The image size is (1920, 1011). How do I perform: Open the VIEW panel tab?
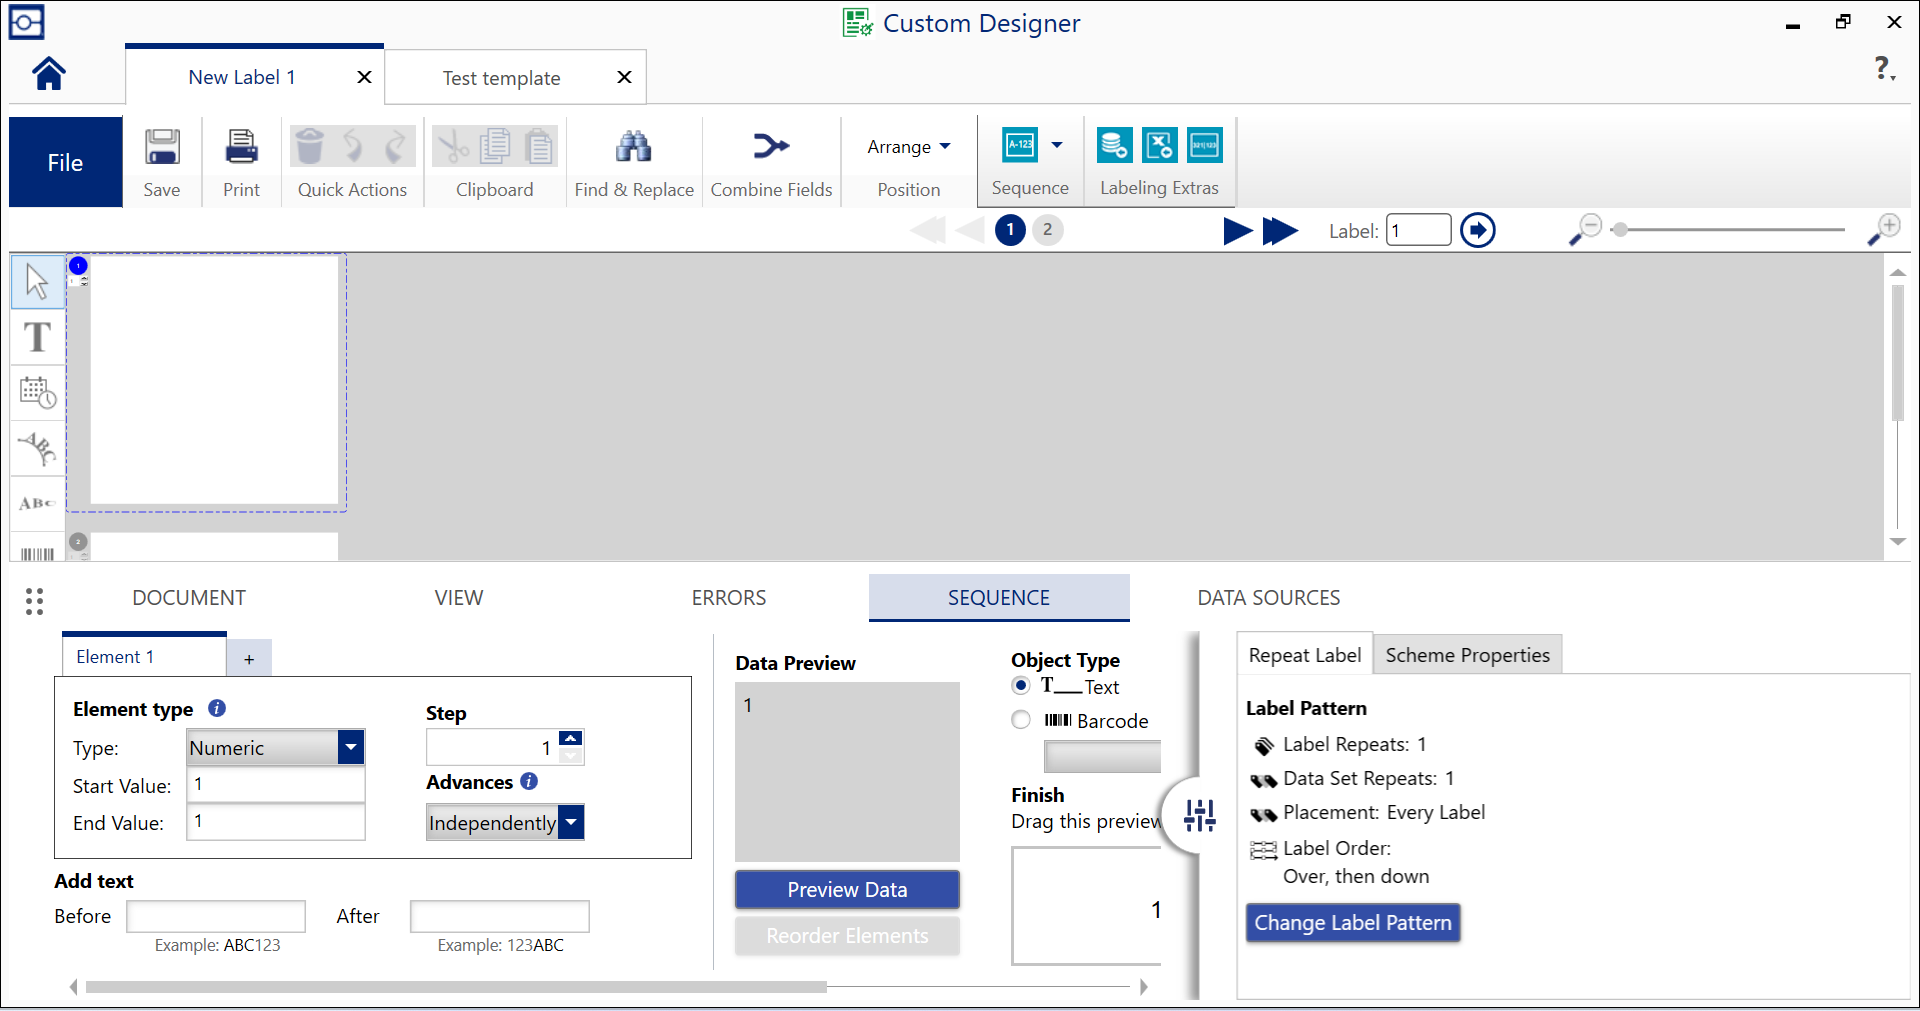459,598
